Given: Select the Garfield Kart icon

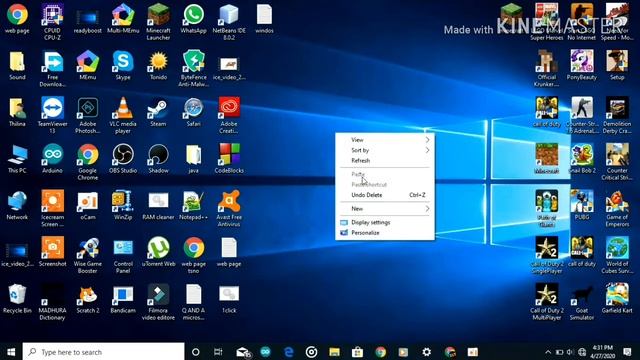Looking at the screenshot, I should [617, 298].
